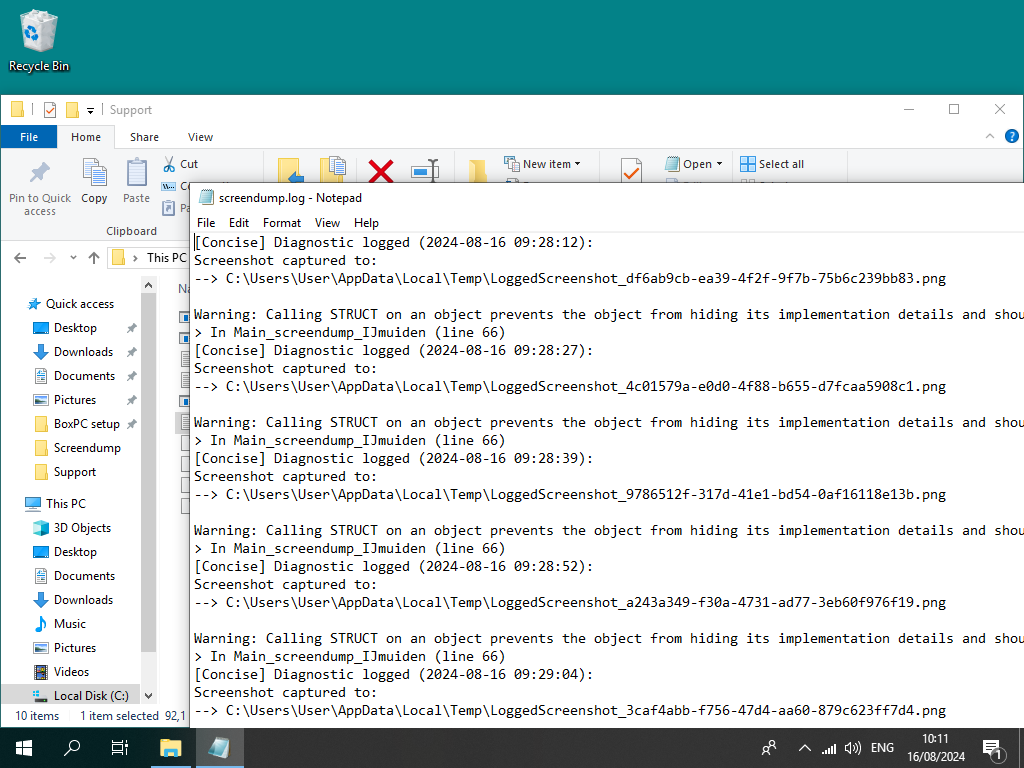The image size is (1024, 768).
Task: Click the Back navigation arrow
Action: pos(20,258)
